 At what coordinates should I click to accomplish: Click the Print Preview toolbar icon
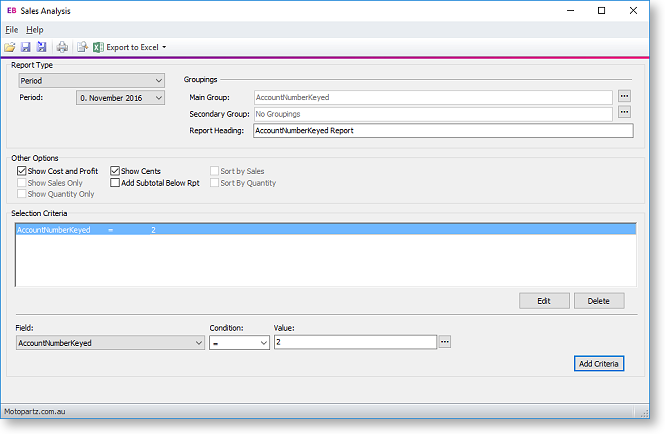(82, 47)
